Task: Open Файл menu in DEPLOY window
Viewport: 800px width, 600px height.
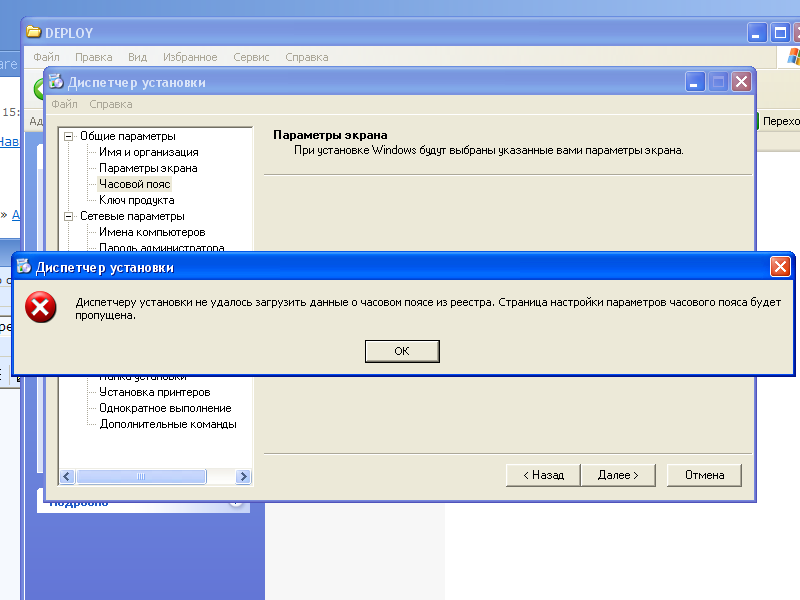Action: pos(46,57)
